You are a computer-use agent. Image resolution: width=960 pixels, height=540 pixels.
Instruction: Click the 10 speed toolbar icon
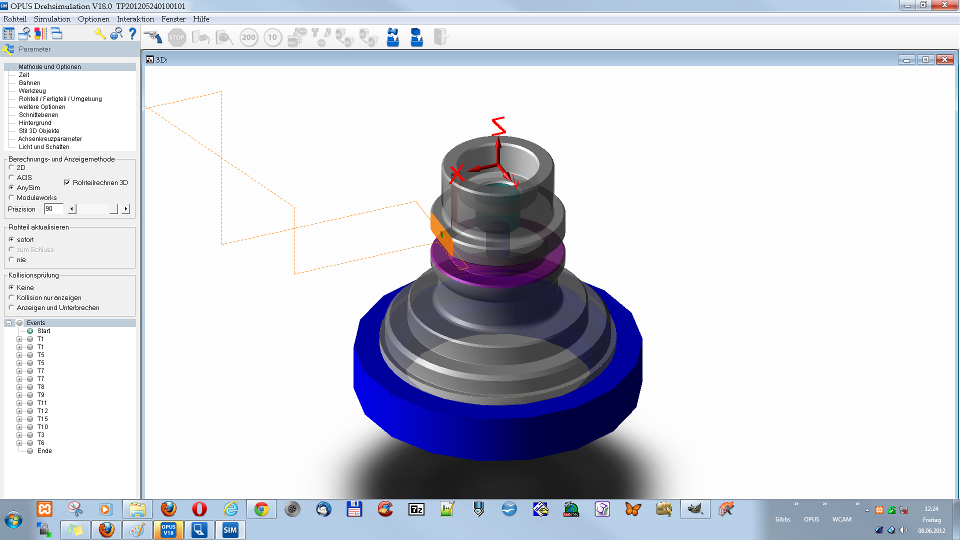point(272,37)
